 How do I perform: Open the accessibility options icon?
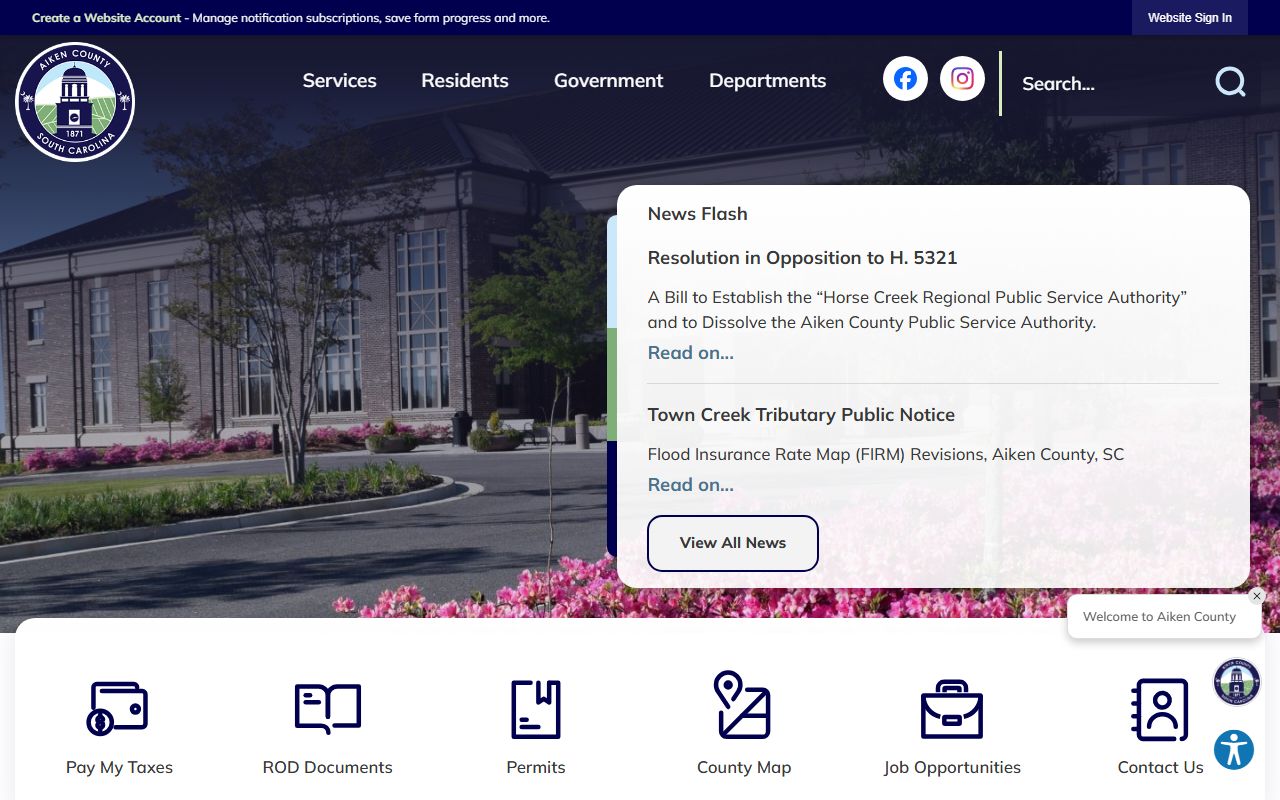point(1234,749)
